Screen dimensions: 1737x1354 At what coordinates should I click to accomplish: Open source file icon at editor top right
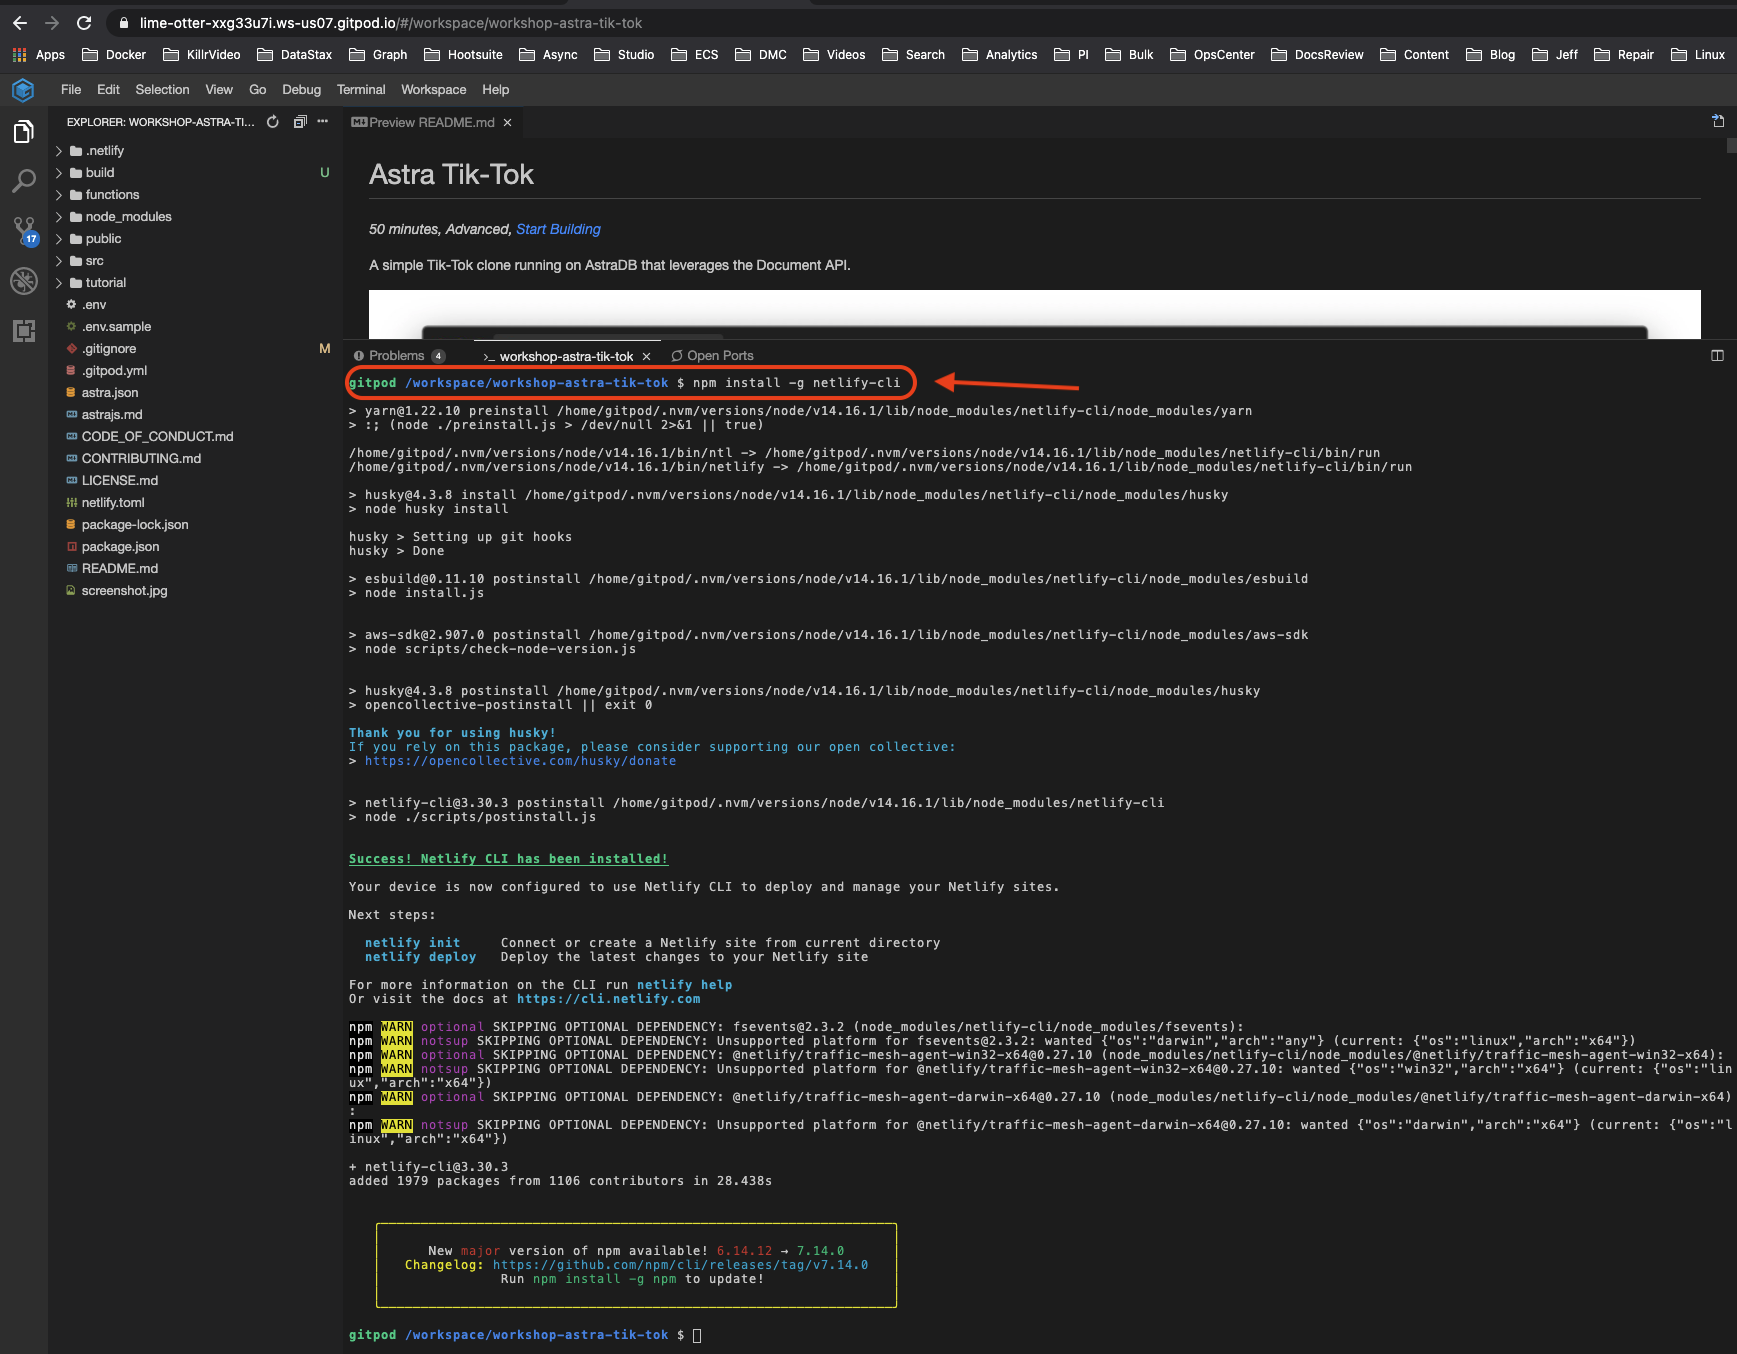tap(1718, 121)
